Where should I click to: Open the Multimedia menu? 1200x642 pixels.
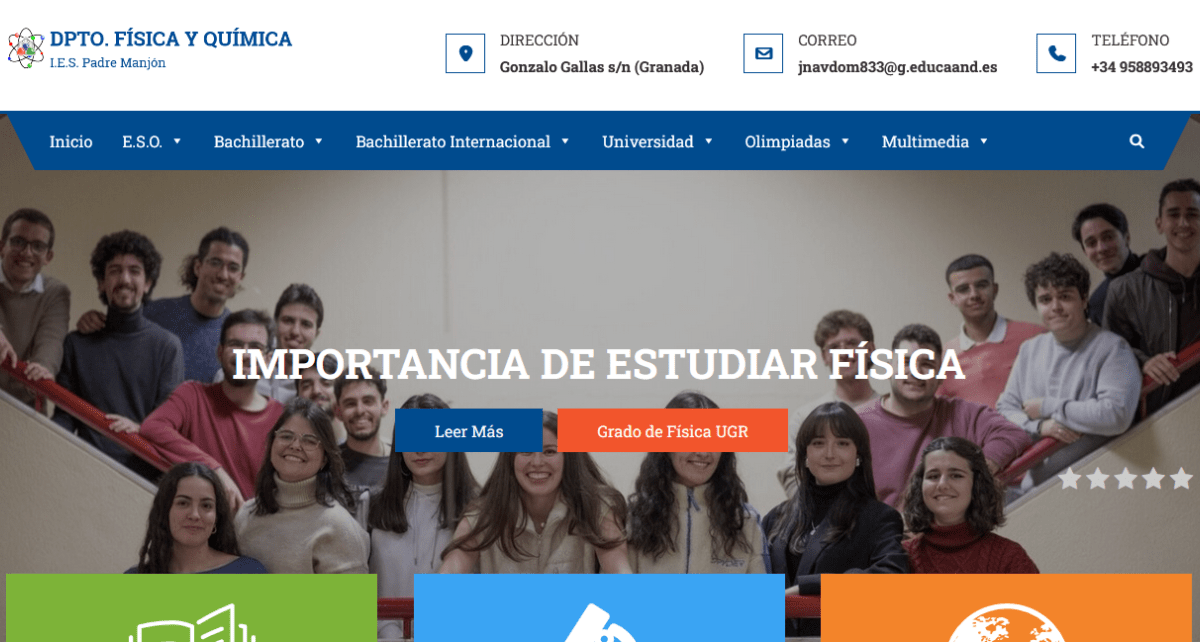click(x=935, y=142)
